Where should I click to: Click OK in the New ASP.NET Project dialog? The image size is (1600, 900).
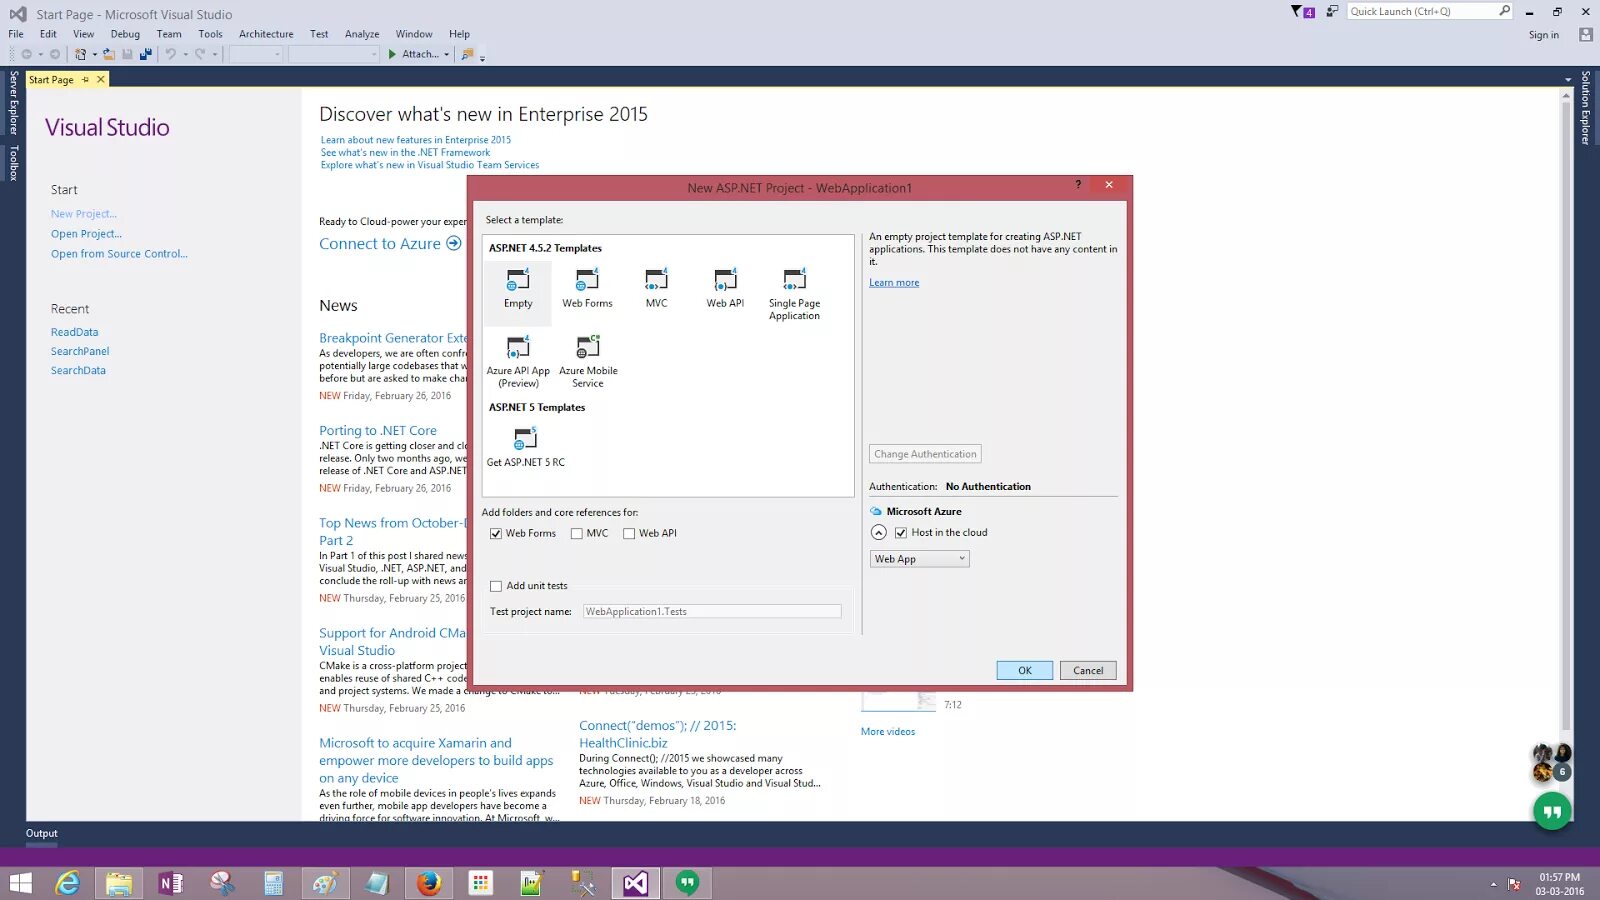click(x=1024, y=671)
